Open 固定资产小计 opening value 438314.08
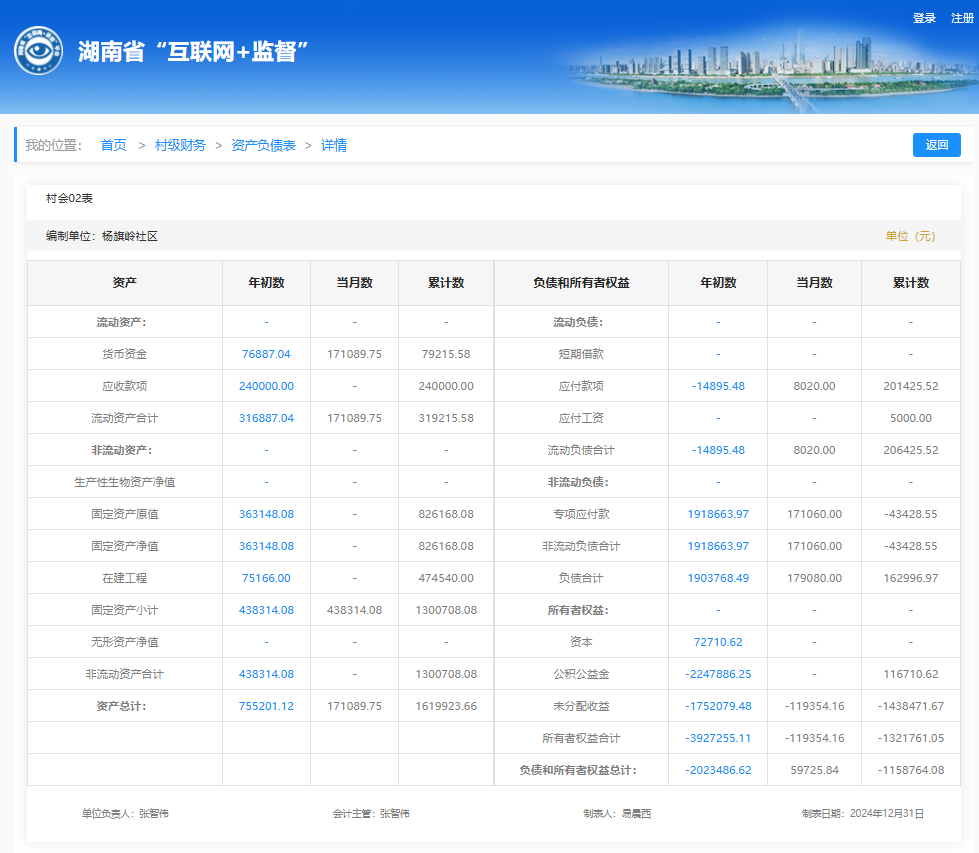The image size is (979, 853). 266,610
